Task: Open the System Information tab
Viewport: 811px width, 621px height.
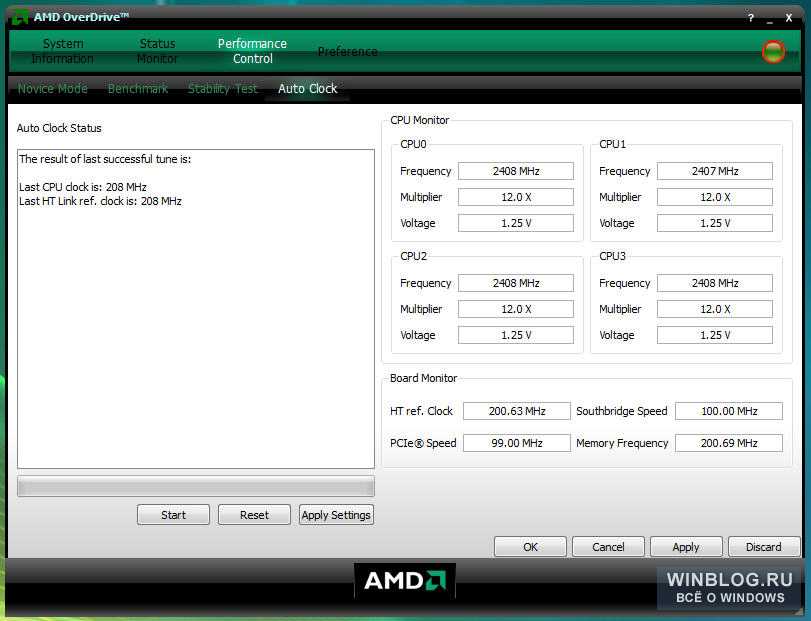Action: (x=63, y=51)
